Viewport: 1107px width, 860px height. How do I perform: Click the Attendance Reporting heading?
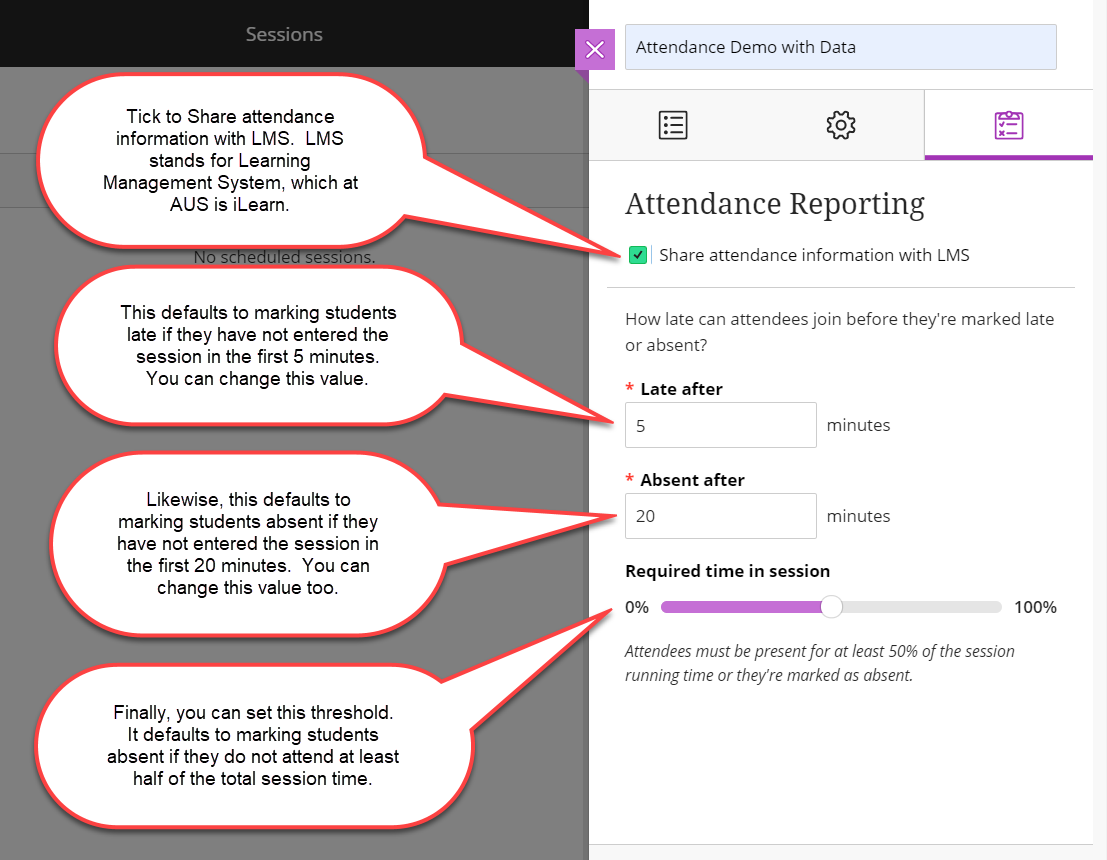[x=774, y=204]
